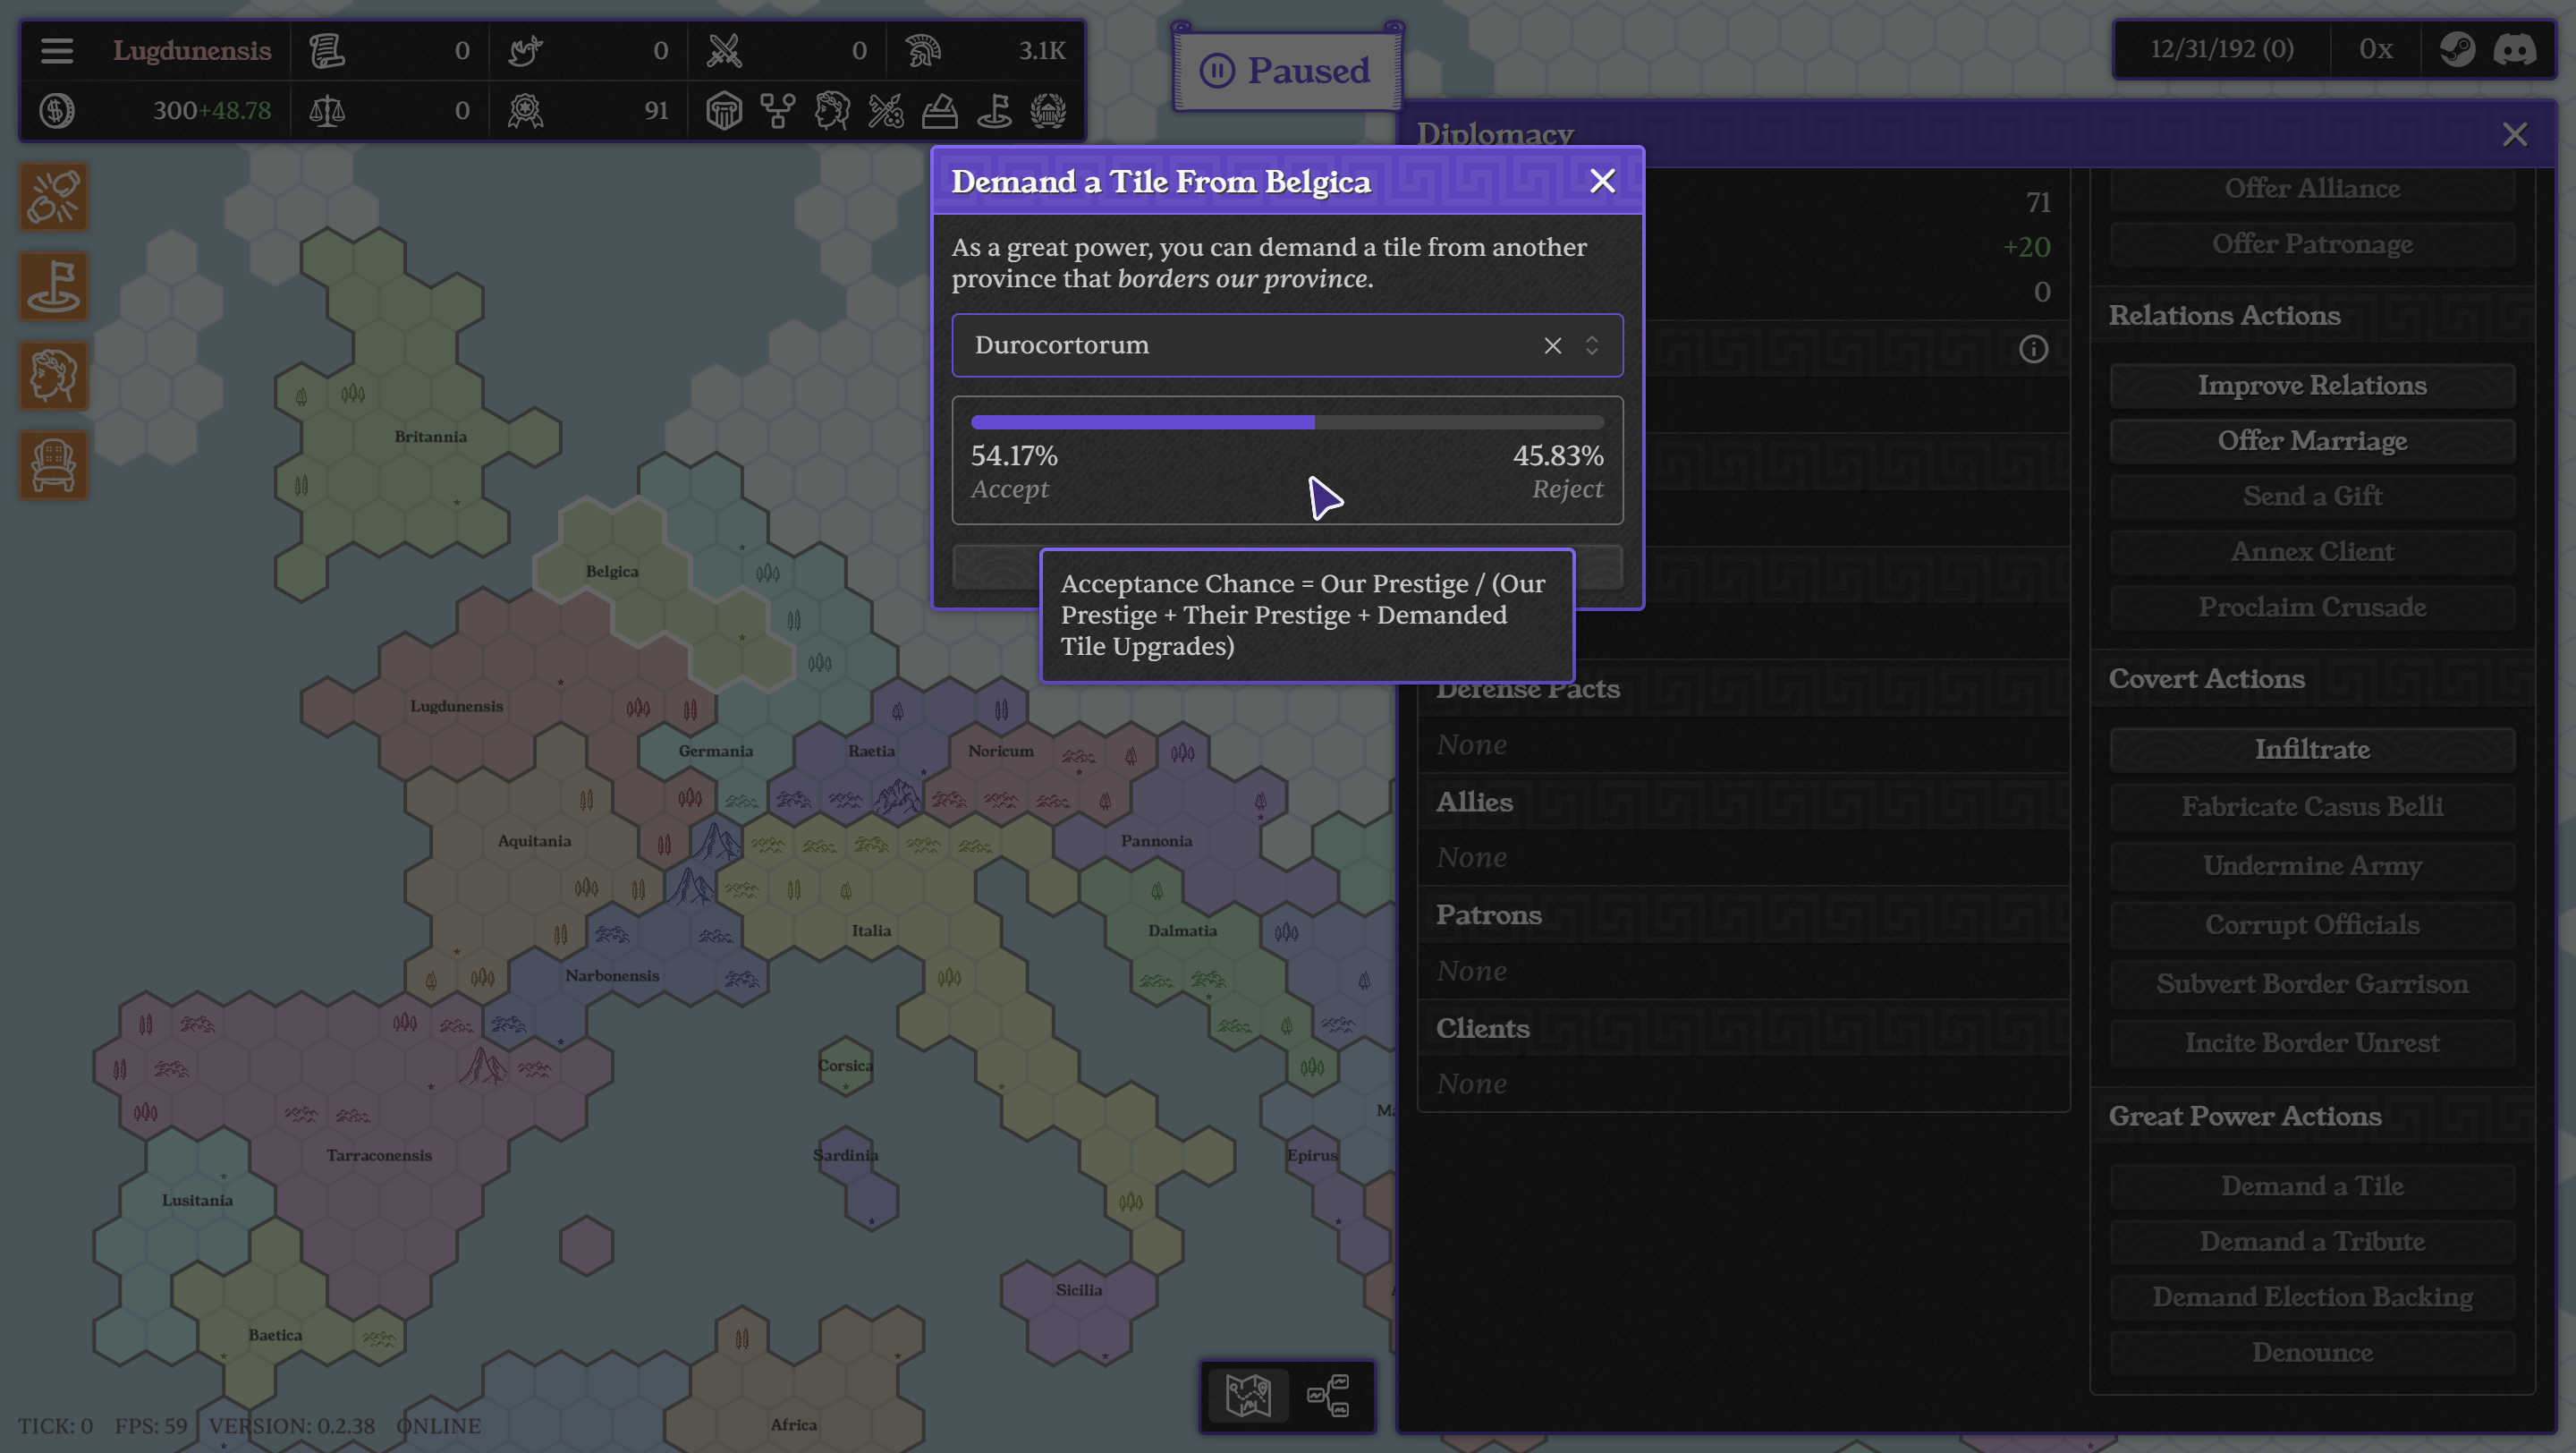The width and height of the screenshot is (2576, 1453).
Task: Click the Improve Relations action
Action: click(x=2312, y=385)
